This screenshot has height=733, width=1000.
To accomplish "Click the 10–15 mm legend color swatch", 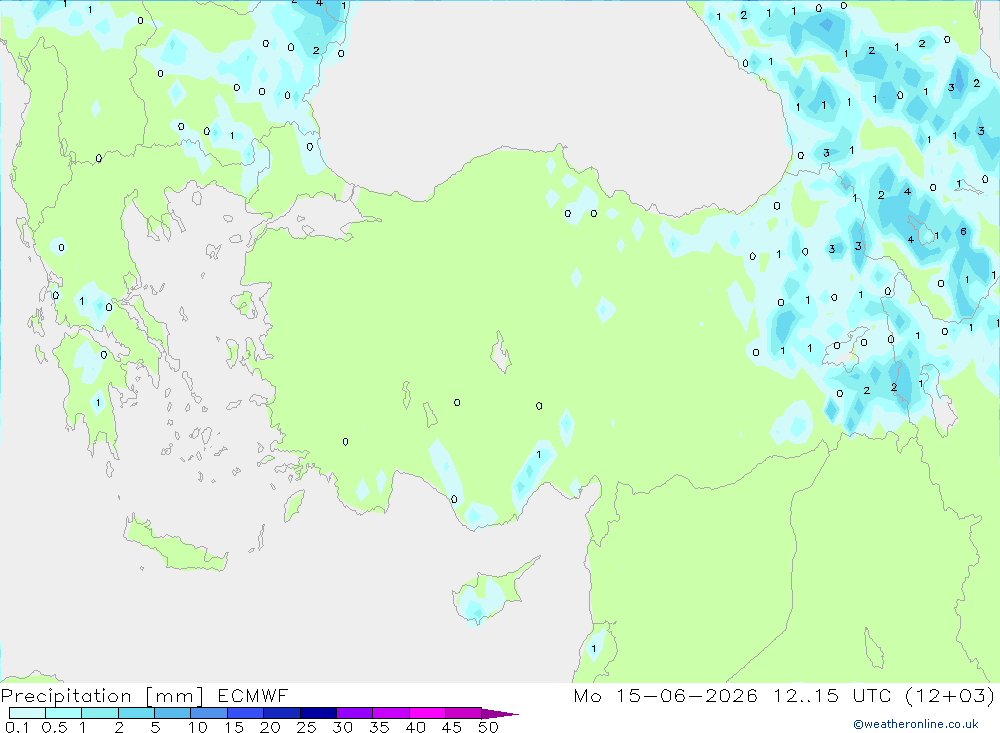I will tap(209, 713).
